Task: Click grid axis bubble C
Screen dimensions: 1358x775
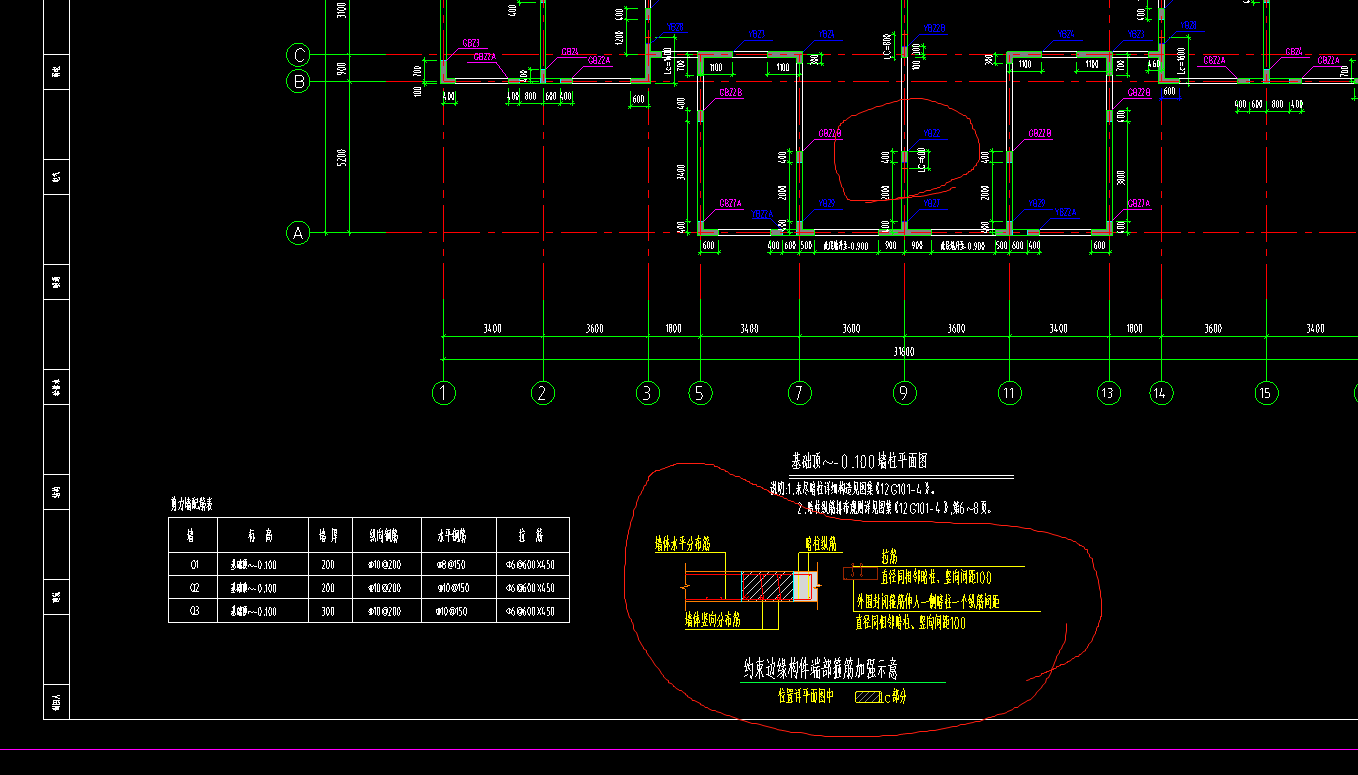Action: click(298, 54)
